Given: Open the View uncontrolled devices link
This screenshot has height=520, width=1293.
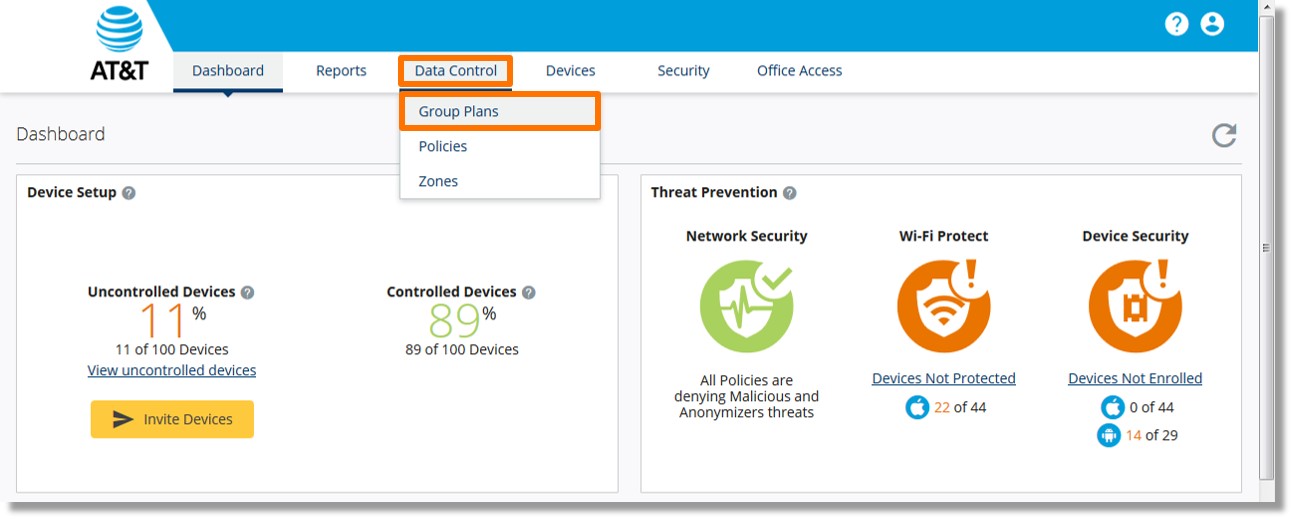Looking at the screenshot, I should (x=172, y=370).
